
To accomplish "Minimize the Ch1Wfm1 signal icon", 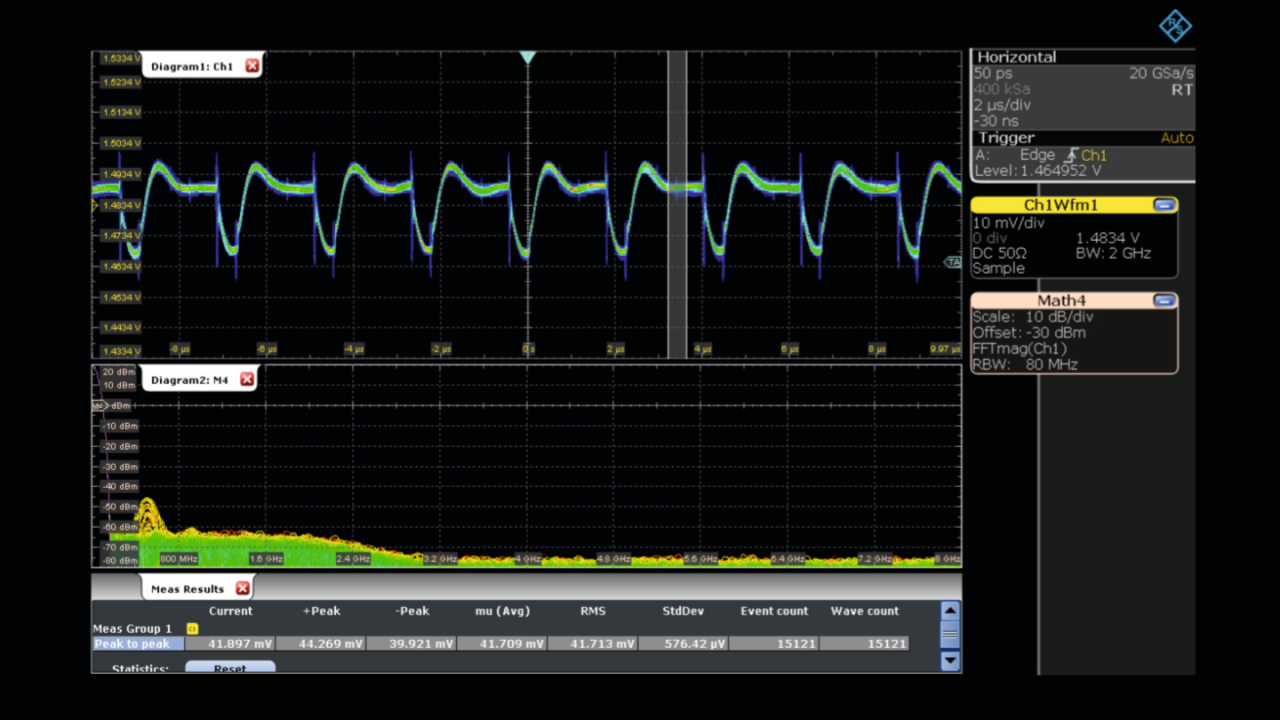I will point(1163,205).
